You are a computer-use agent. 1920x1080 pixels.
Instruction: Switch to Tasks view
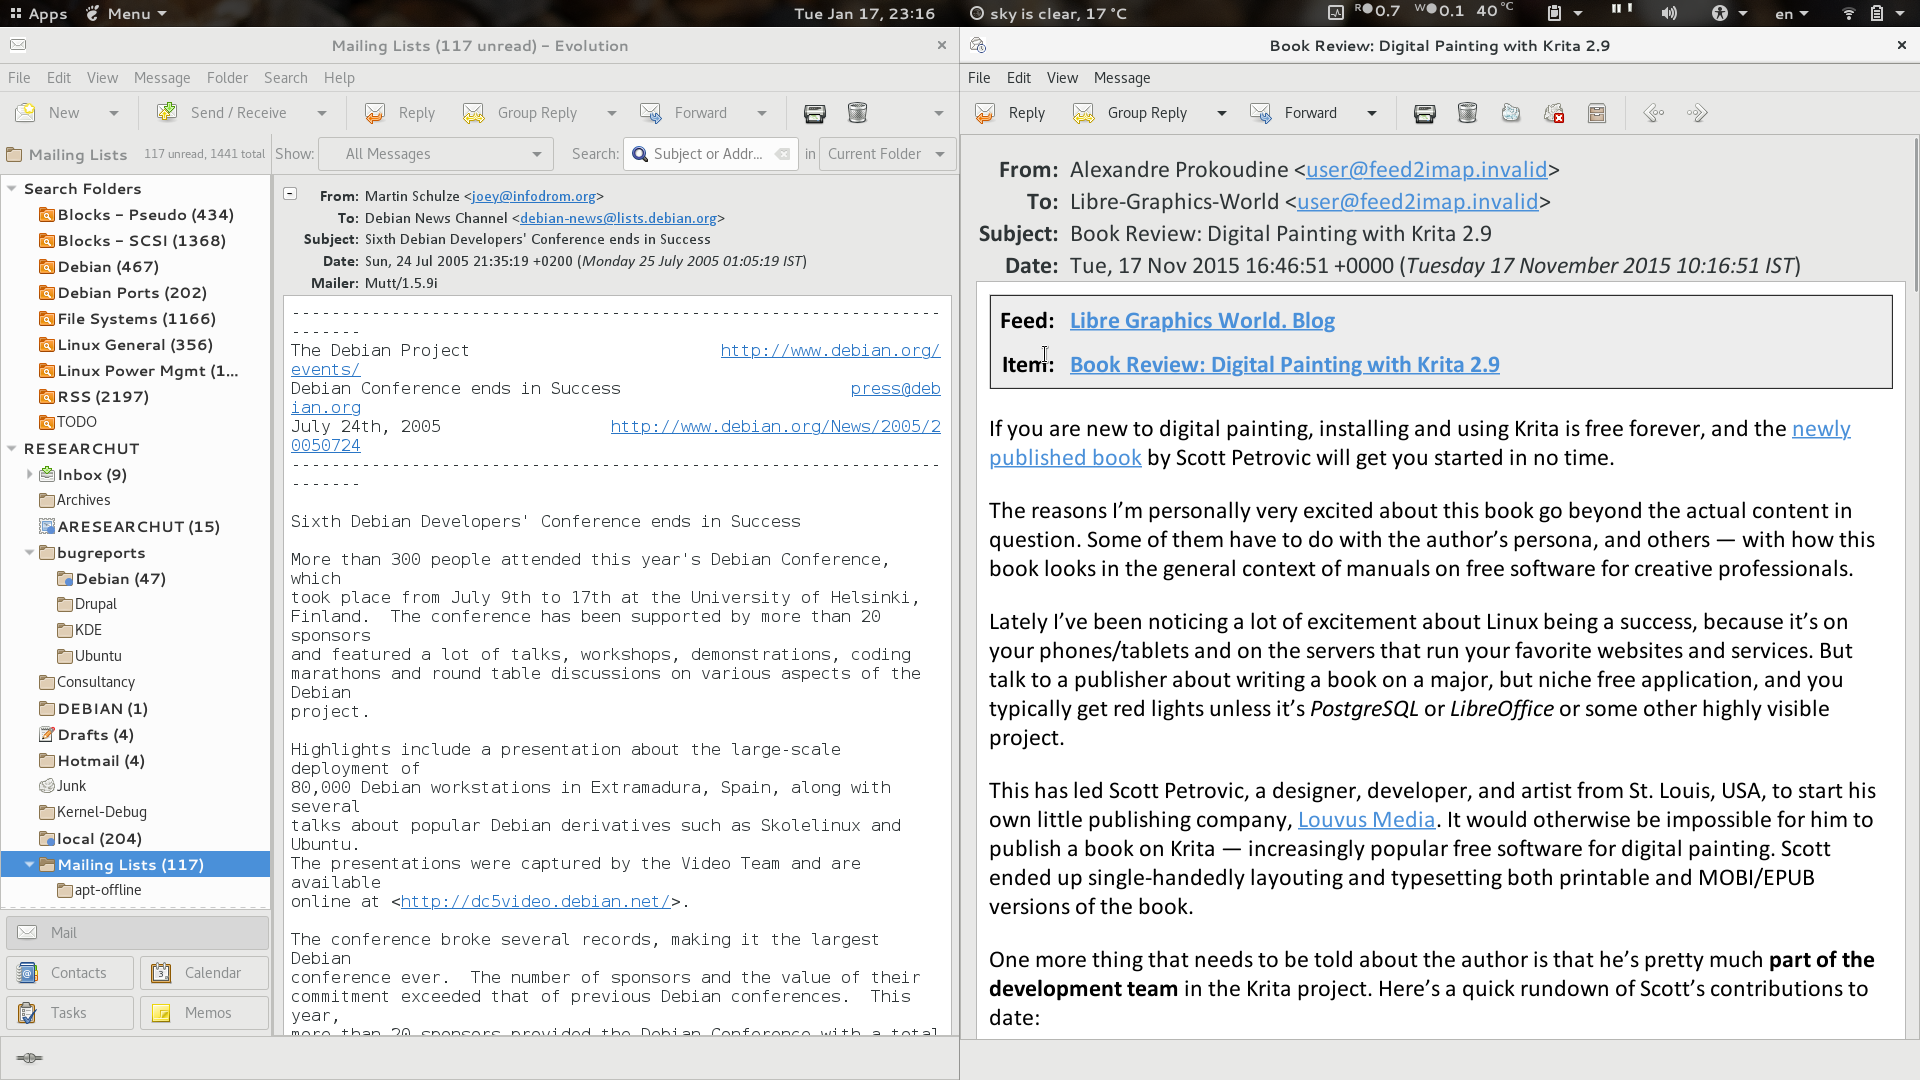click(70, 1013)
